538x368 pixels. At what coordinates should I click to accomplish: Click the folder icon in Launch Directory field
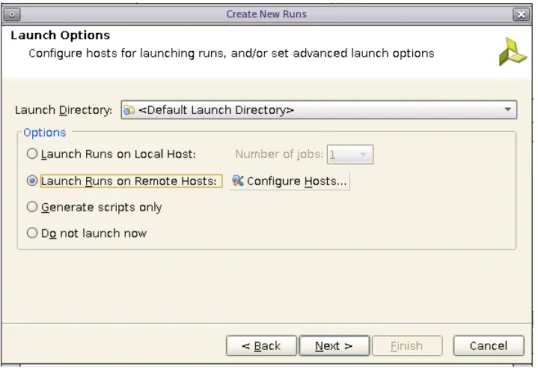tap(129, 110)
